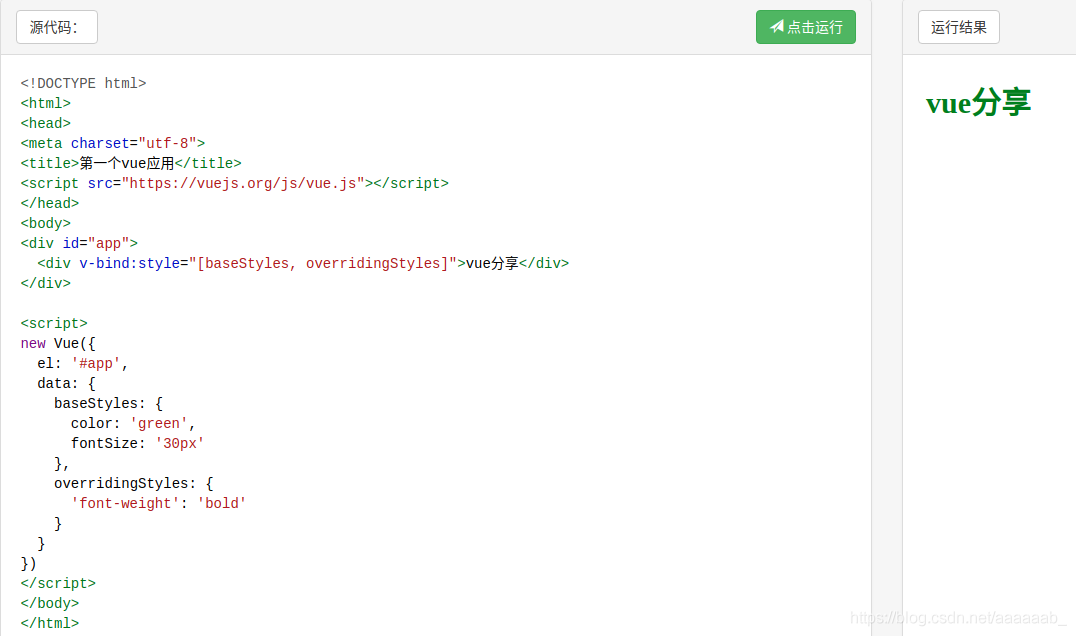Click the 源代码 button

click(x=56, y=27)
